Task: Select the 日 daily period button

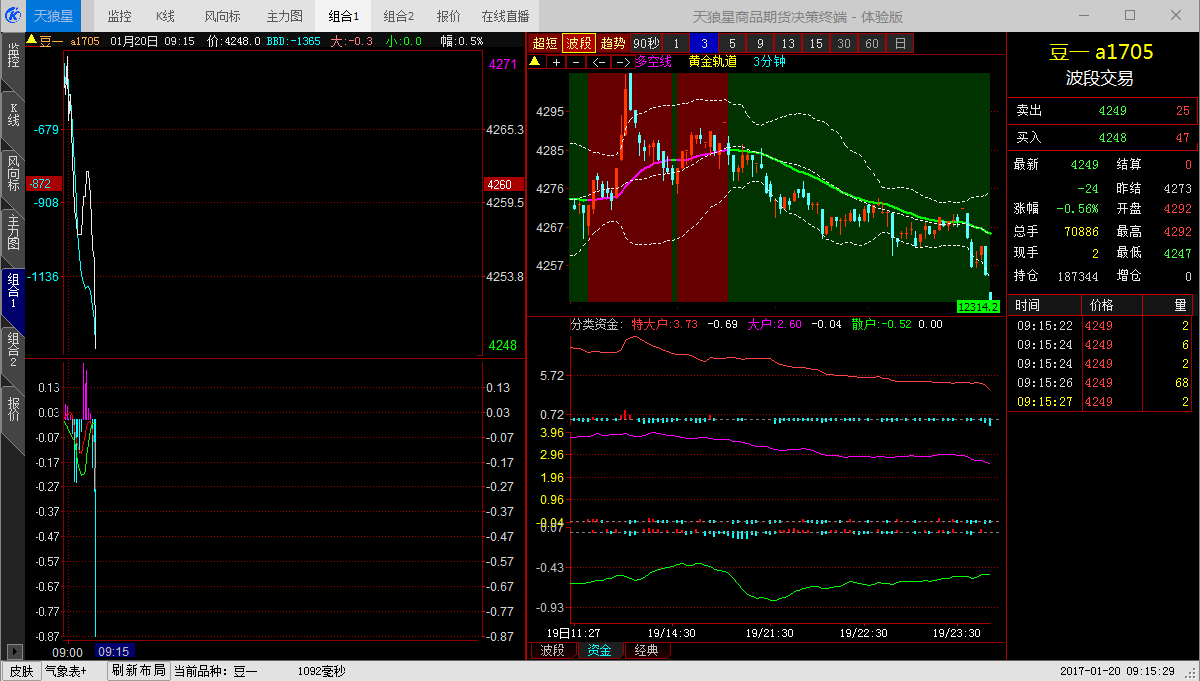Action: (900, 43)
